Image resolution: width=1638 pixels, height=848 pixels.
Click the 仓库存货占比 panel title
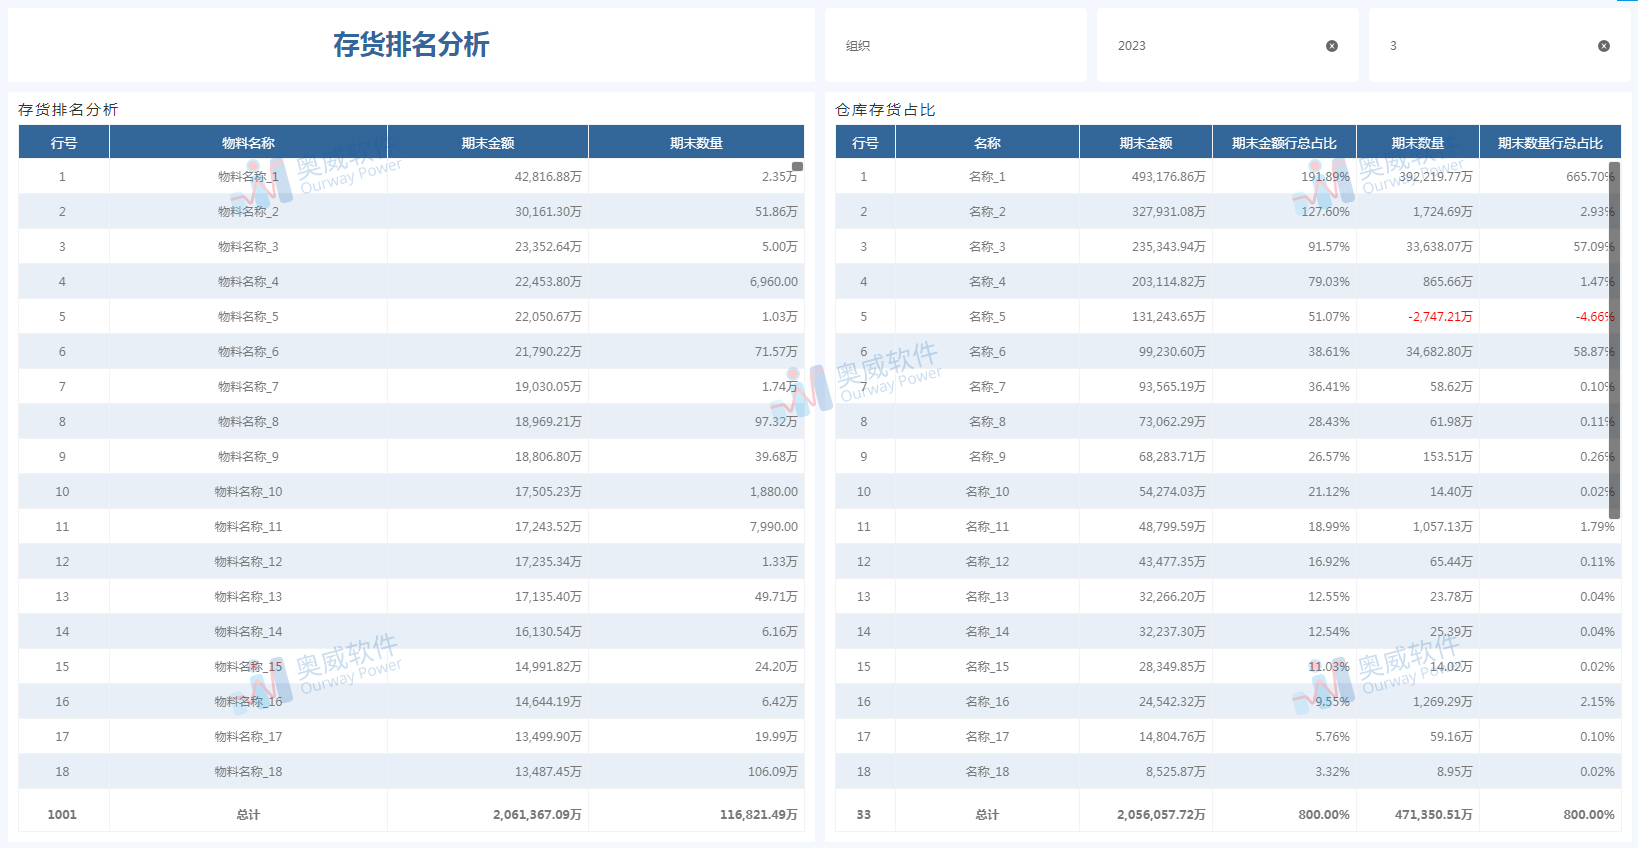coord(885,110)
